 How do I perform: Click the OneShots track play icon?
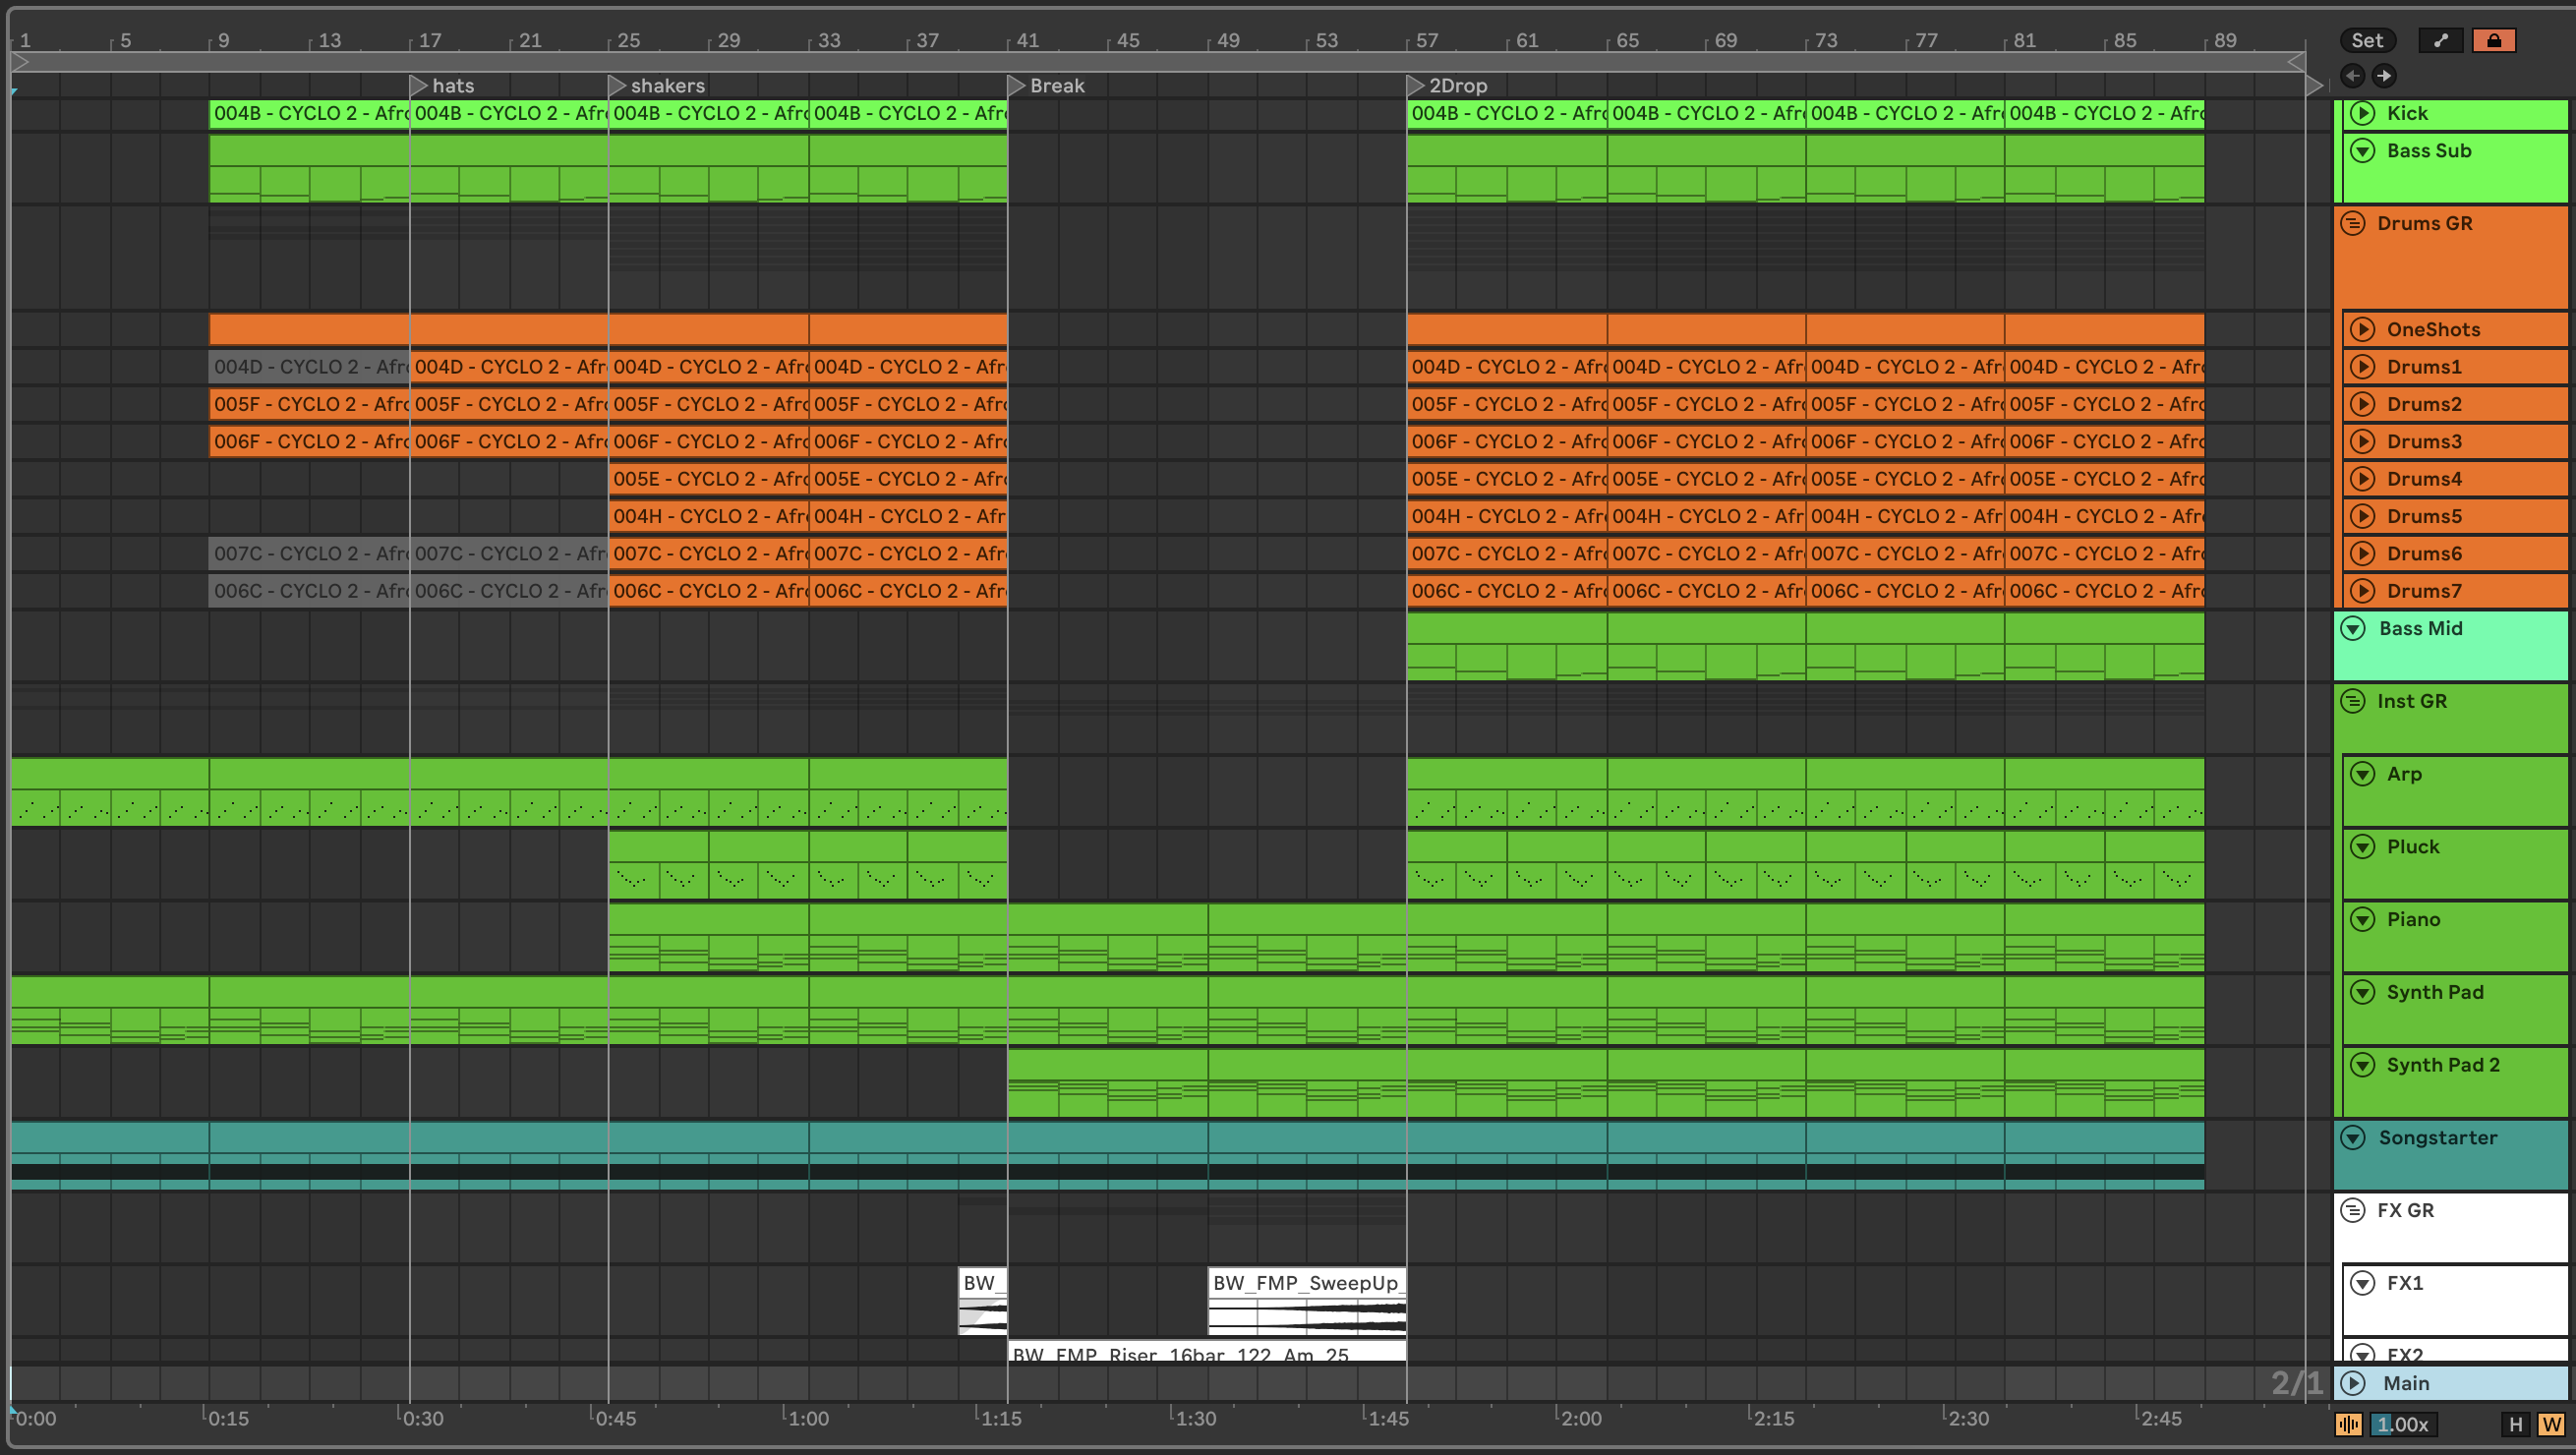(x=2362, y=329)
